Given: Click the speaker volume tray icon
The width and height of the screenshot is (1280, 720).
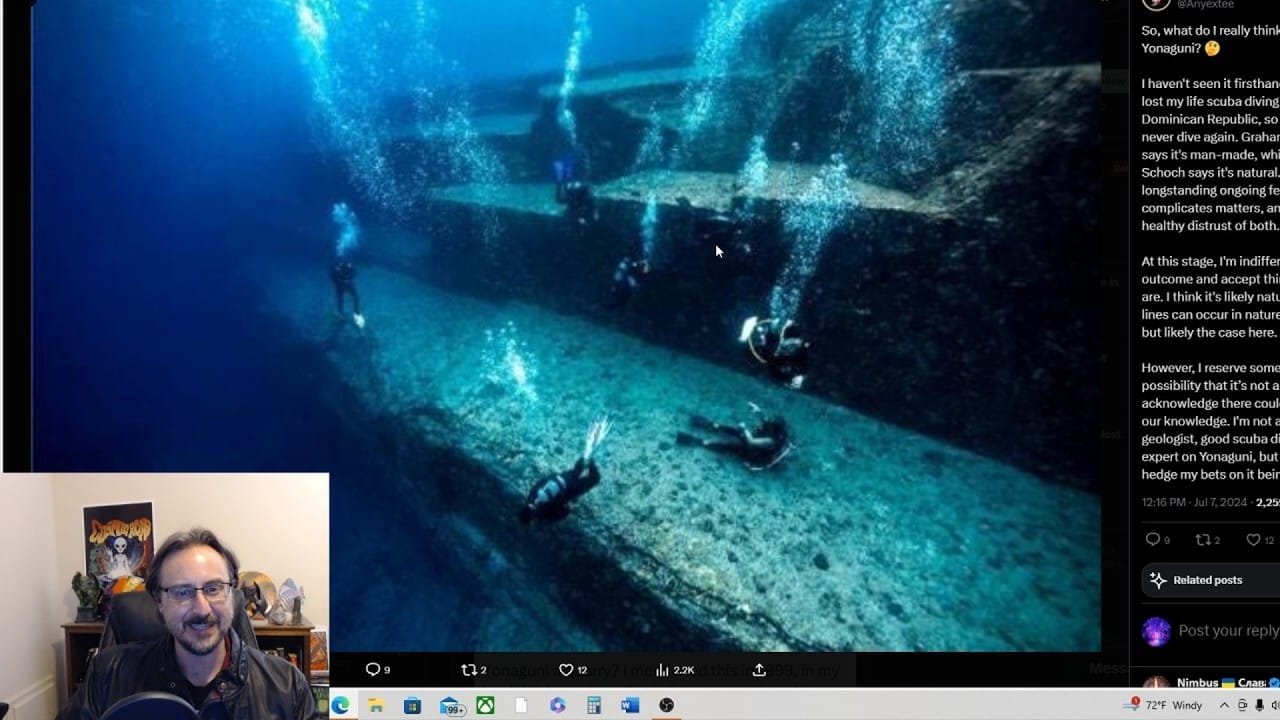Looking at the screenshot, I should pyautogui.click(x=1274, y=705).
